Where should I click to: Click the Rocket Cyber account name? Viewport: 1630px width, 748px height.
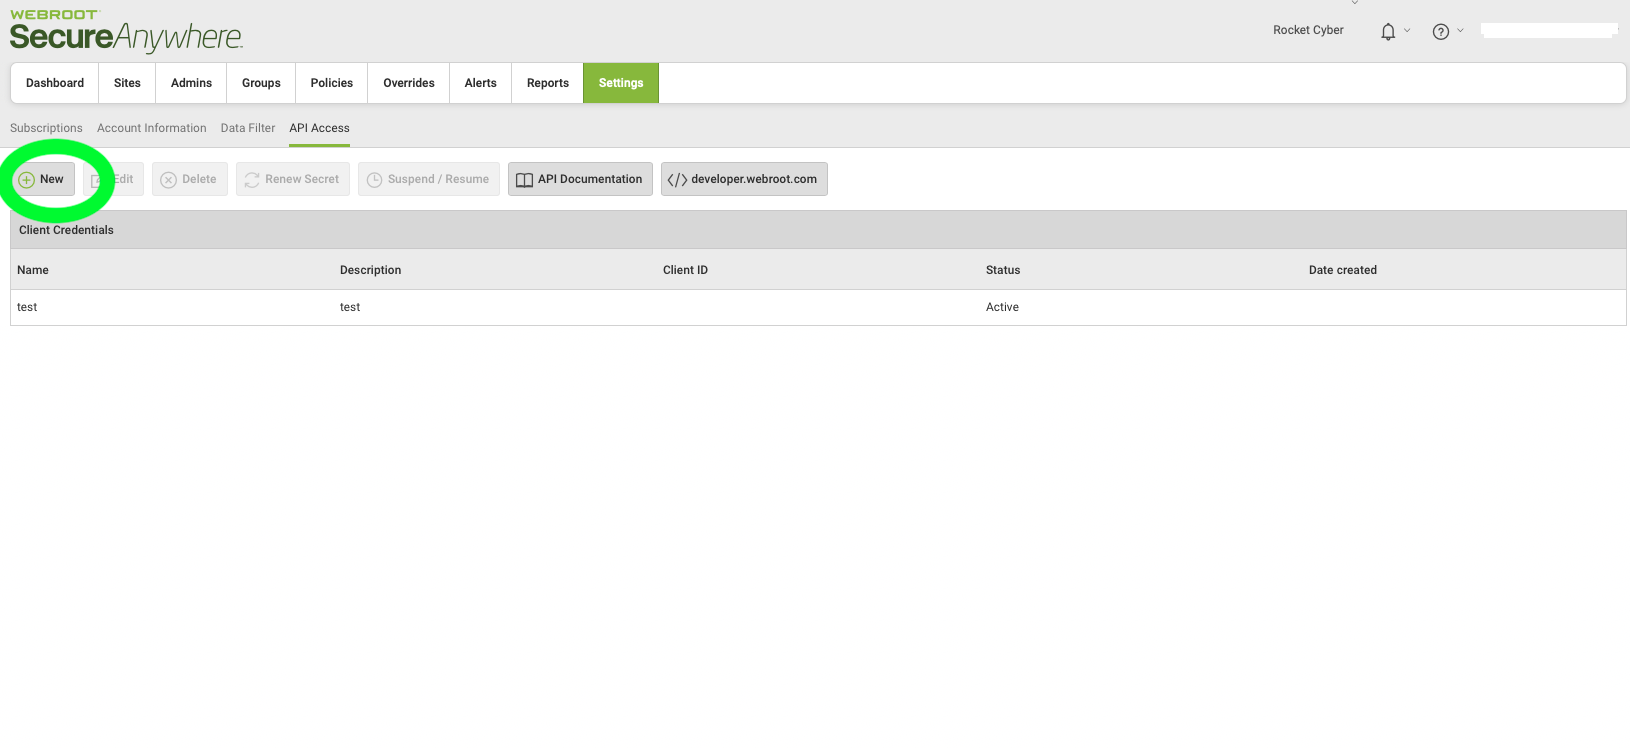tap(1308, 30)
